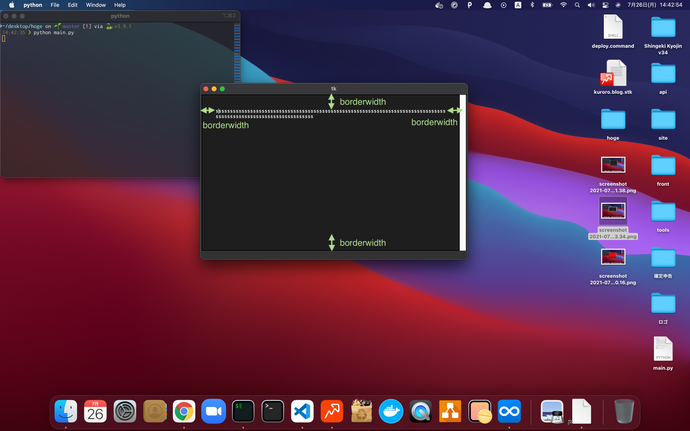Screen dimensions: 690x431
Task: Open the File menu
Action: [55, 5]
